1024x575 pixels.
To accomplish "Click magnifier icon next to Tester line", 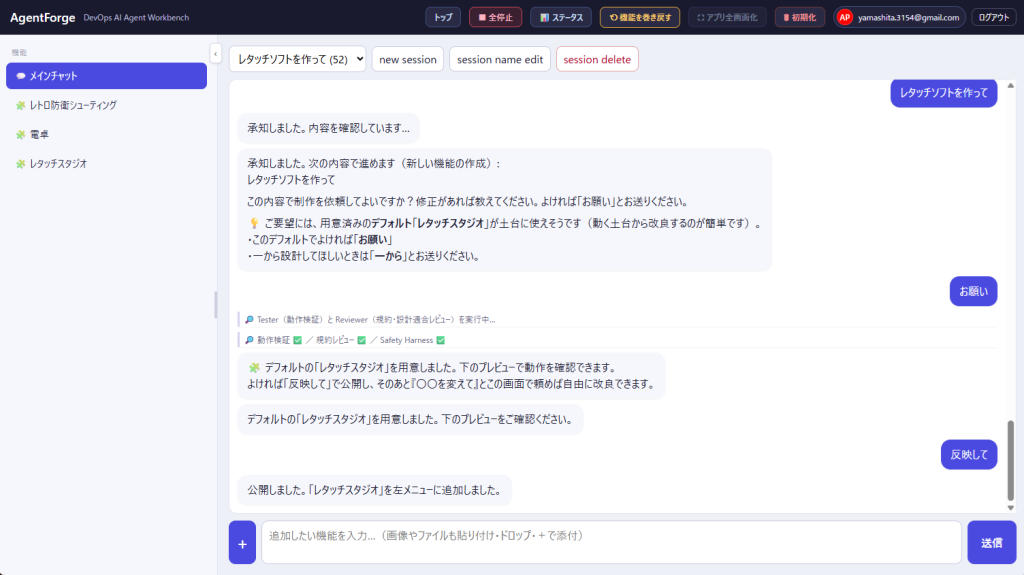I will click(249, 320).
